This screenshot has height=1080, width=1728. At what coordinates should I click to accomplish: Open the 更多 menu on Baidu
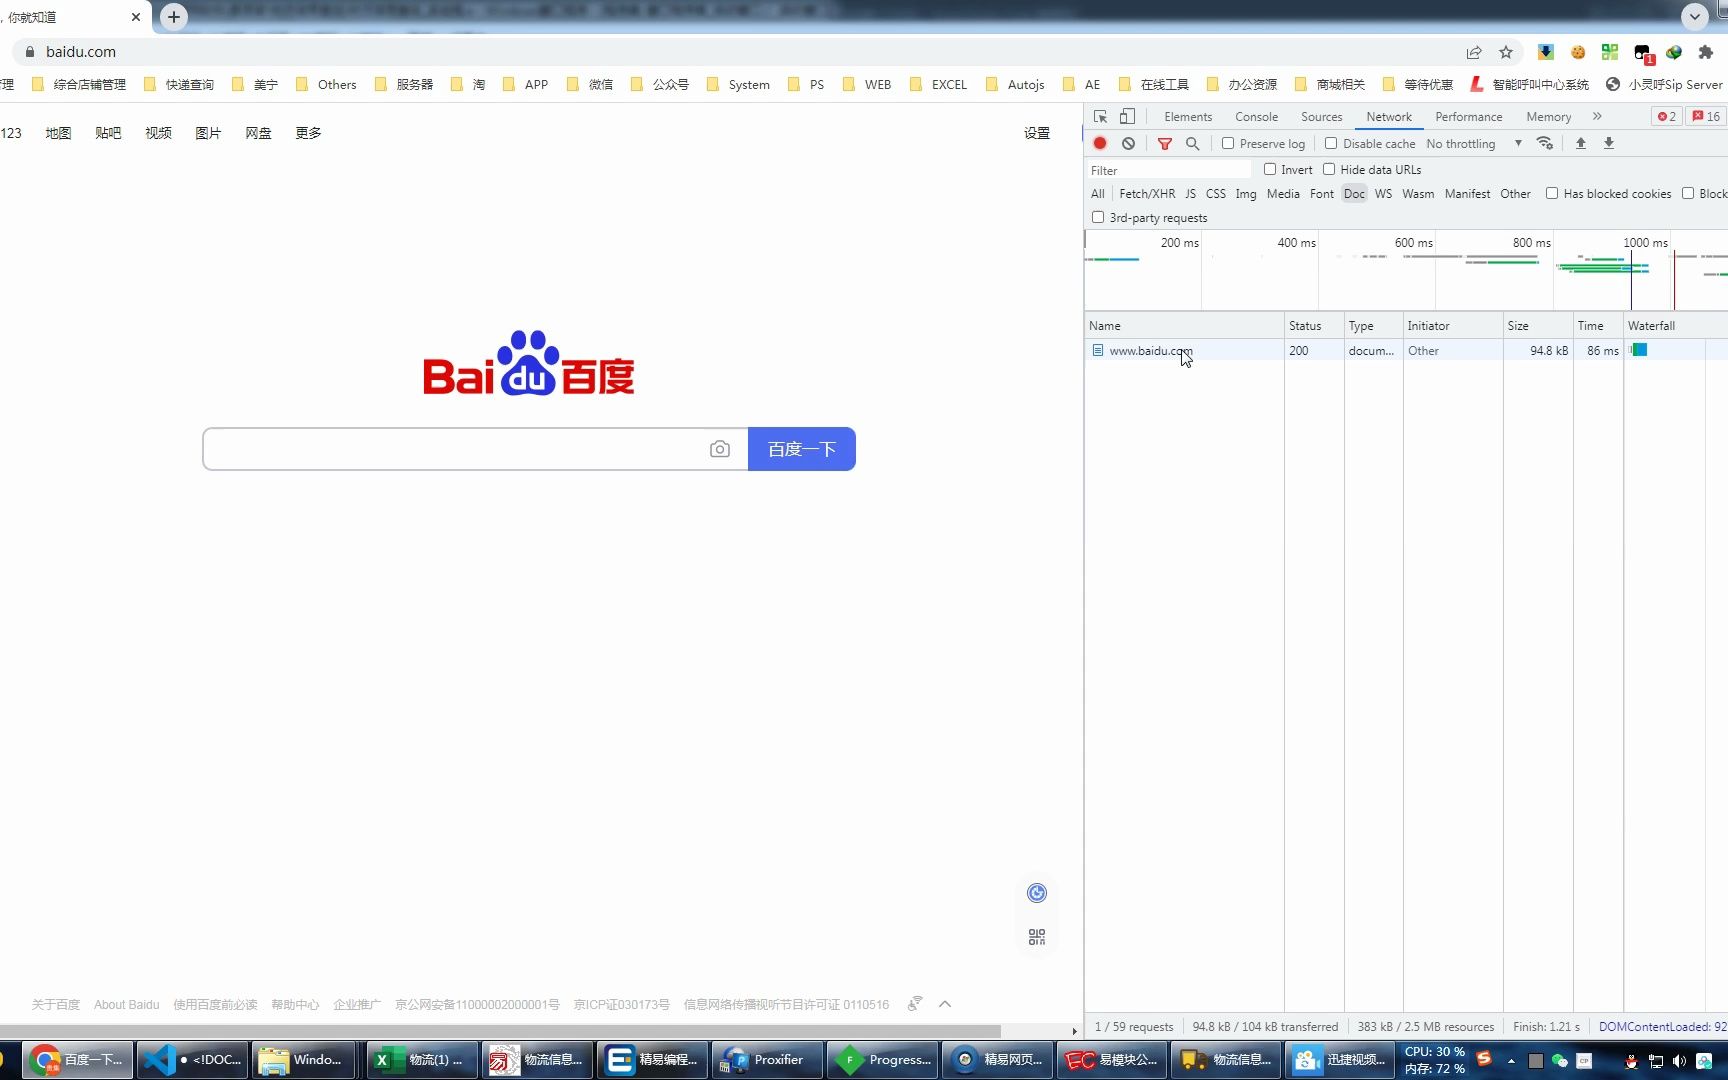(308, 133)
